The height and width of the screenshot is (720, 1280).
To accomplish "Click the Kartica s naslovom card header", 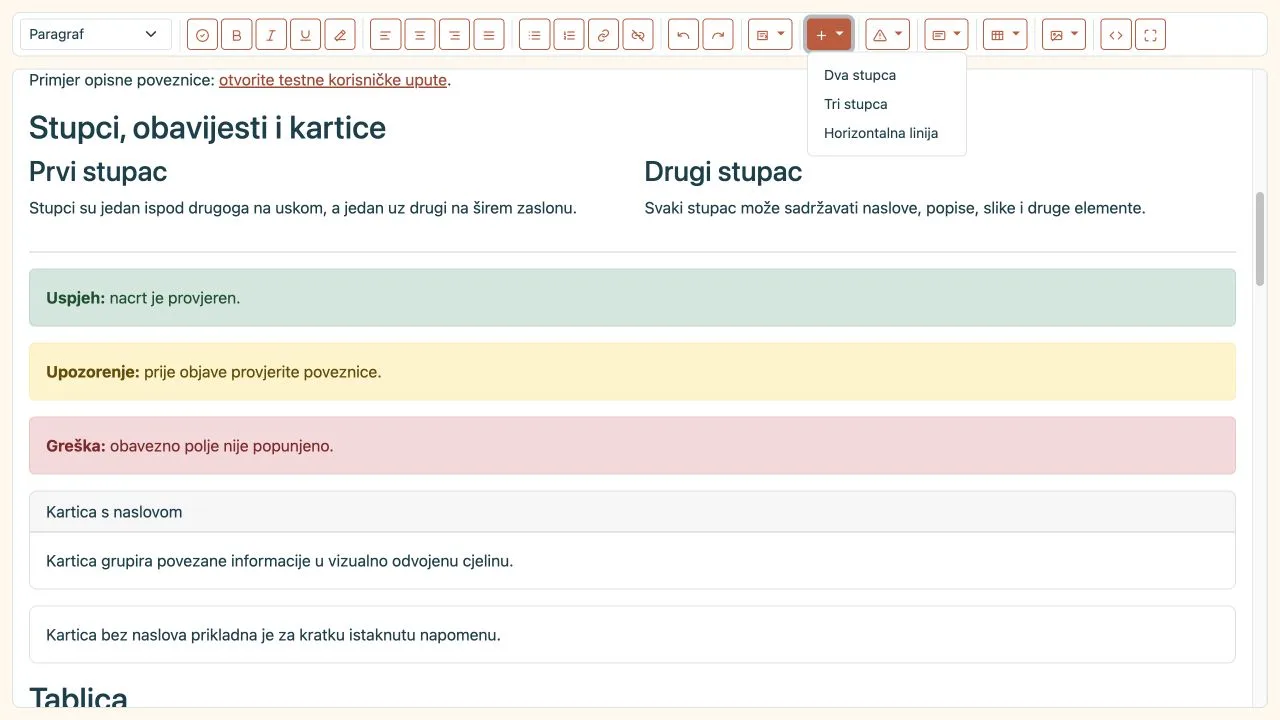I will 632,512.
